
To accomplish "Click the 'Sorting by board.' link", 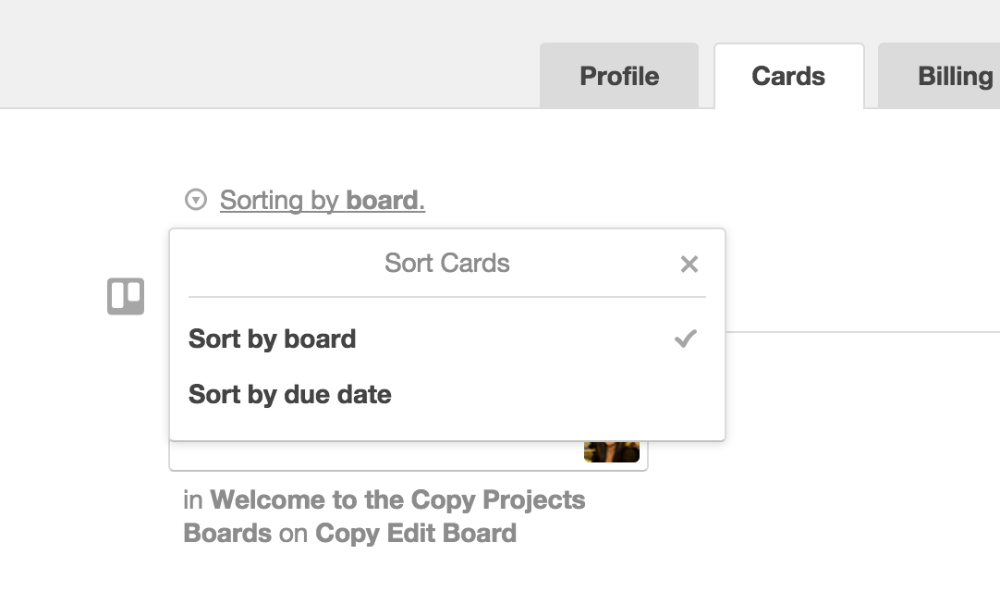I will pyautogui.click(x=322, y=201).
